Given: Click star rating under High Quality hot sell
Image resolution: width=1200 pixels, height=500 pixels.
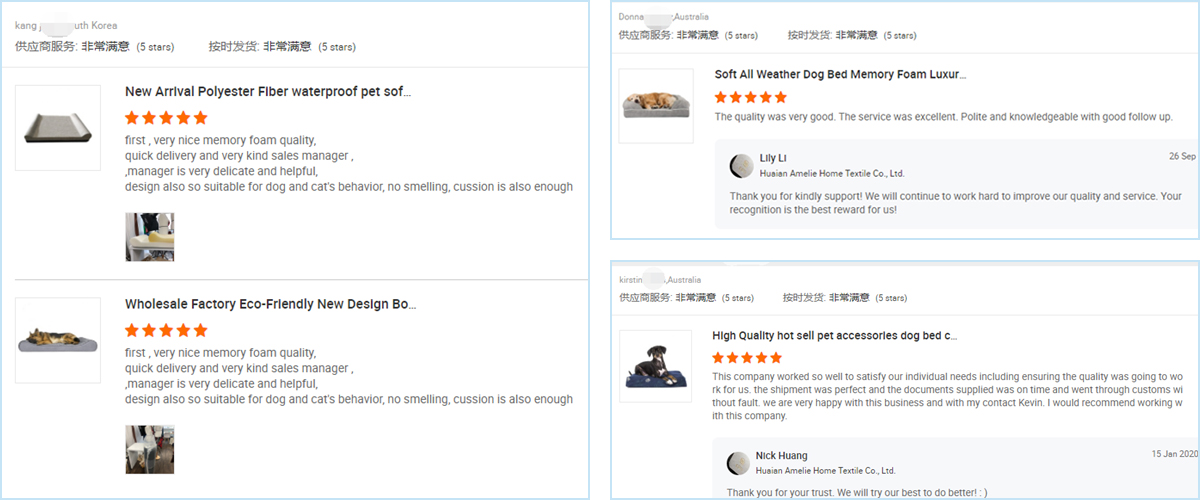Looking at the screenshot, I should (747, 357).
